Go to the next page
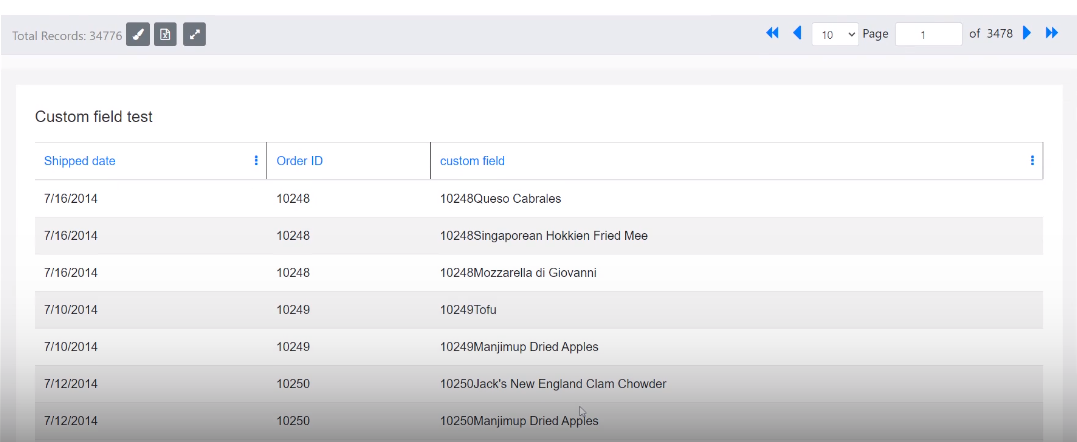 [x=1027, y=33]
